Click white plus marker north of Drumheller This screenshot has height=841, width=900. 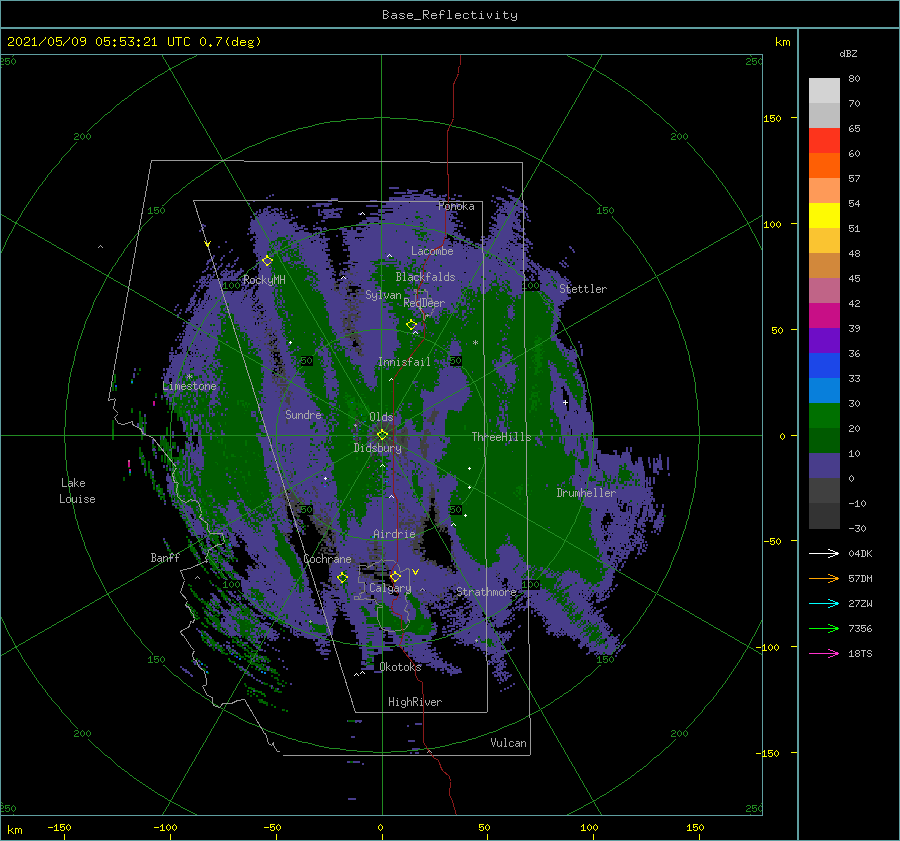(565, 402)
